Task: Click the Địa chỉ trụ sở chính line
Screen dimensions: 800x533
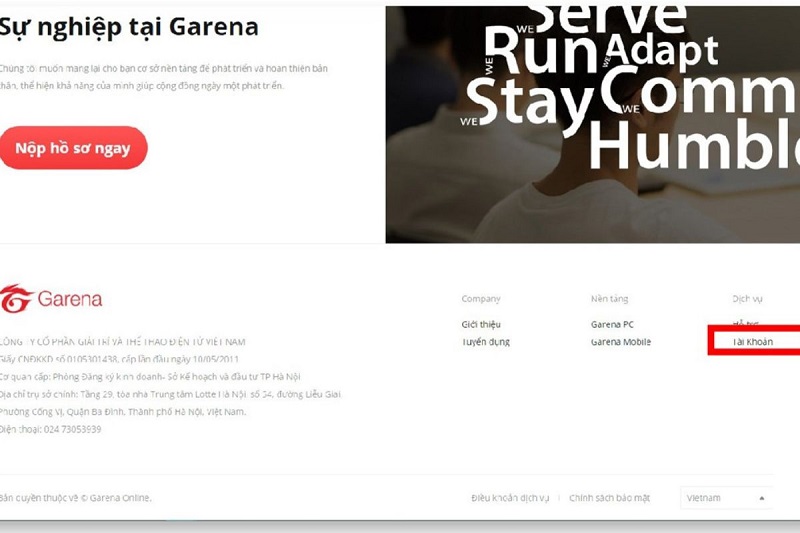Action: click(x=171, y=394)
